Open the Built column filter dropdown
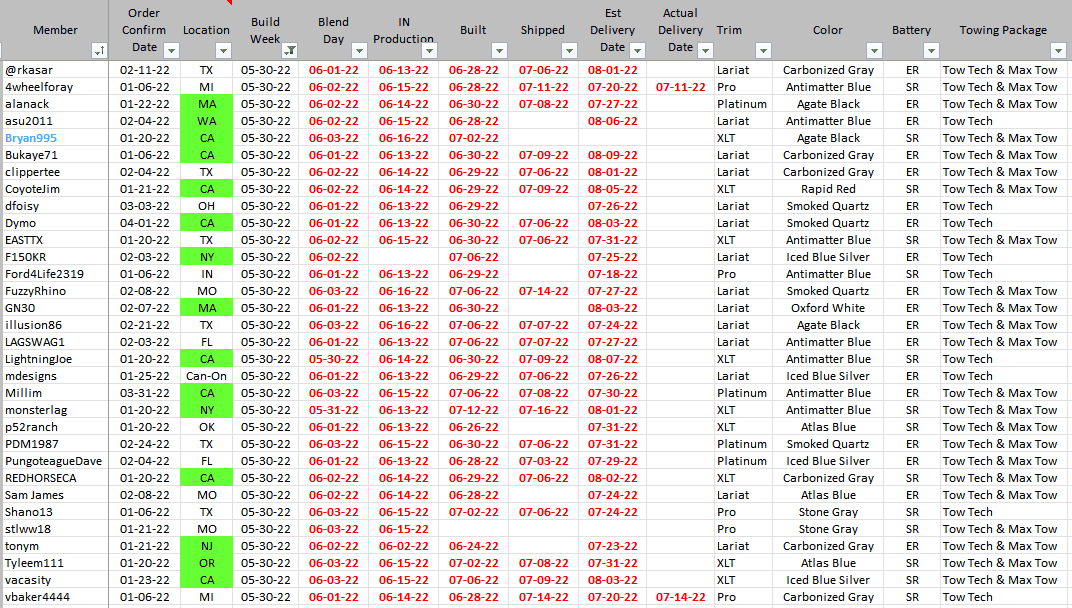 pyautogui.click(x=499, y=51)
